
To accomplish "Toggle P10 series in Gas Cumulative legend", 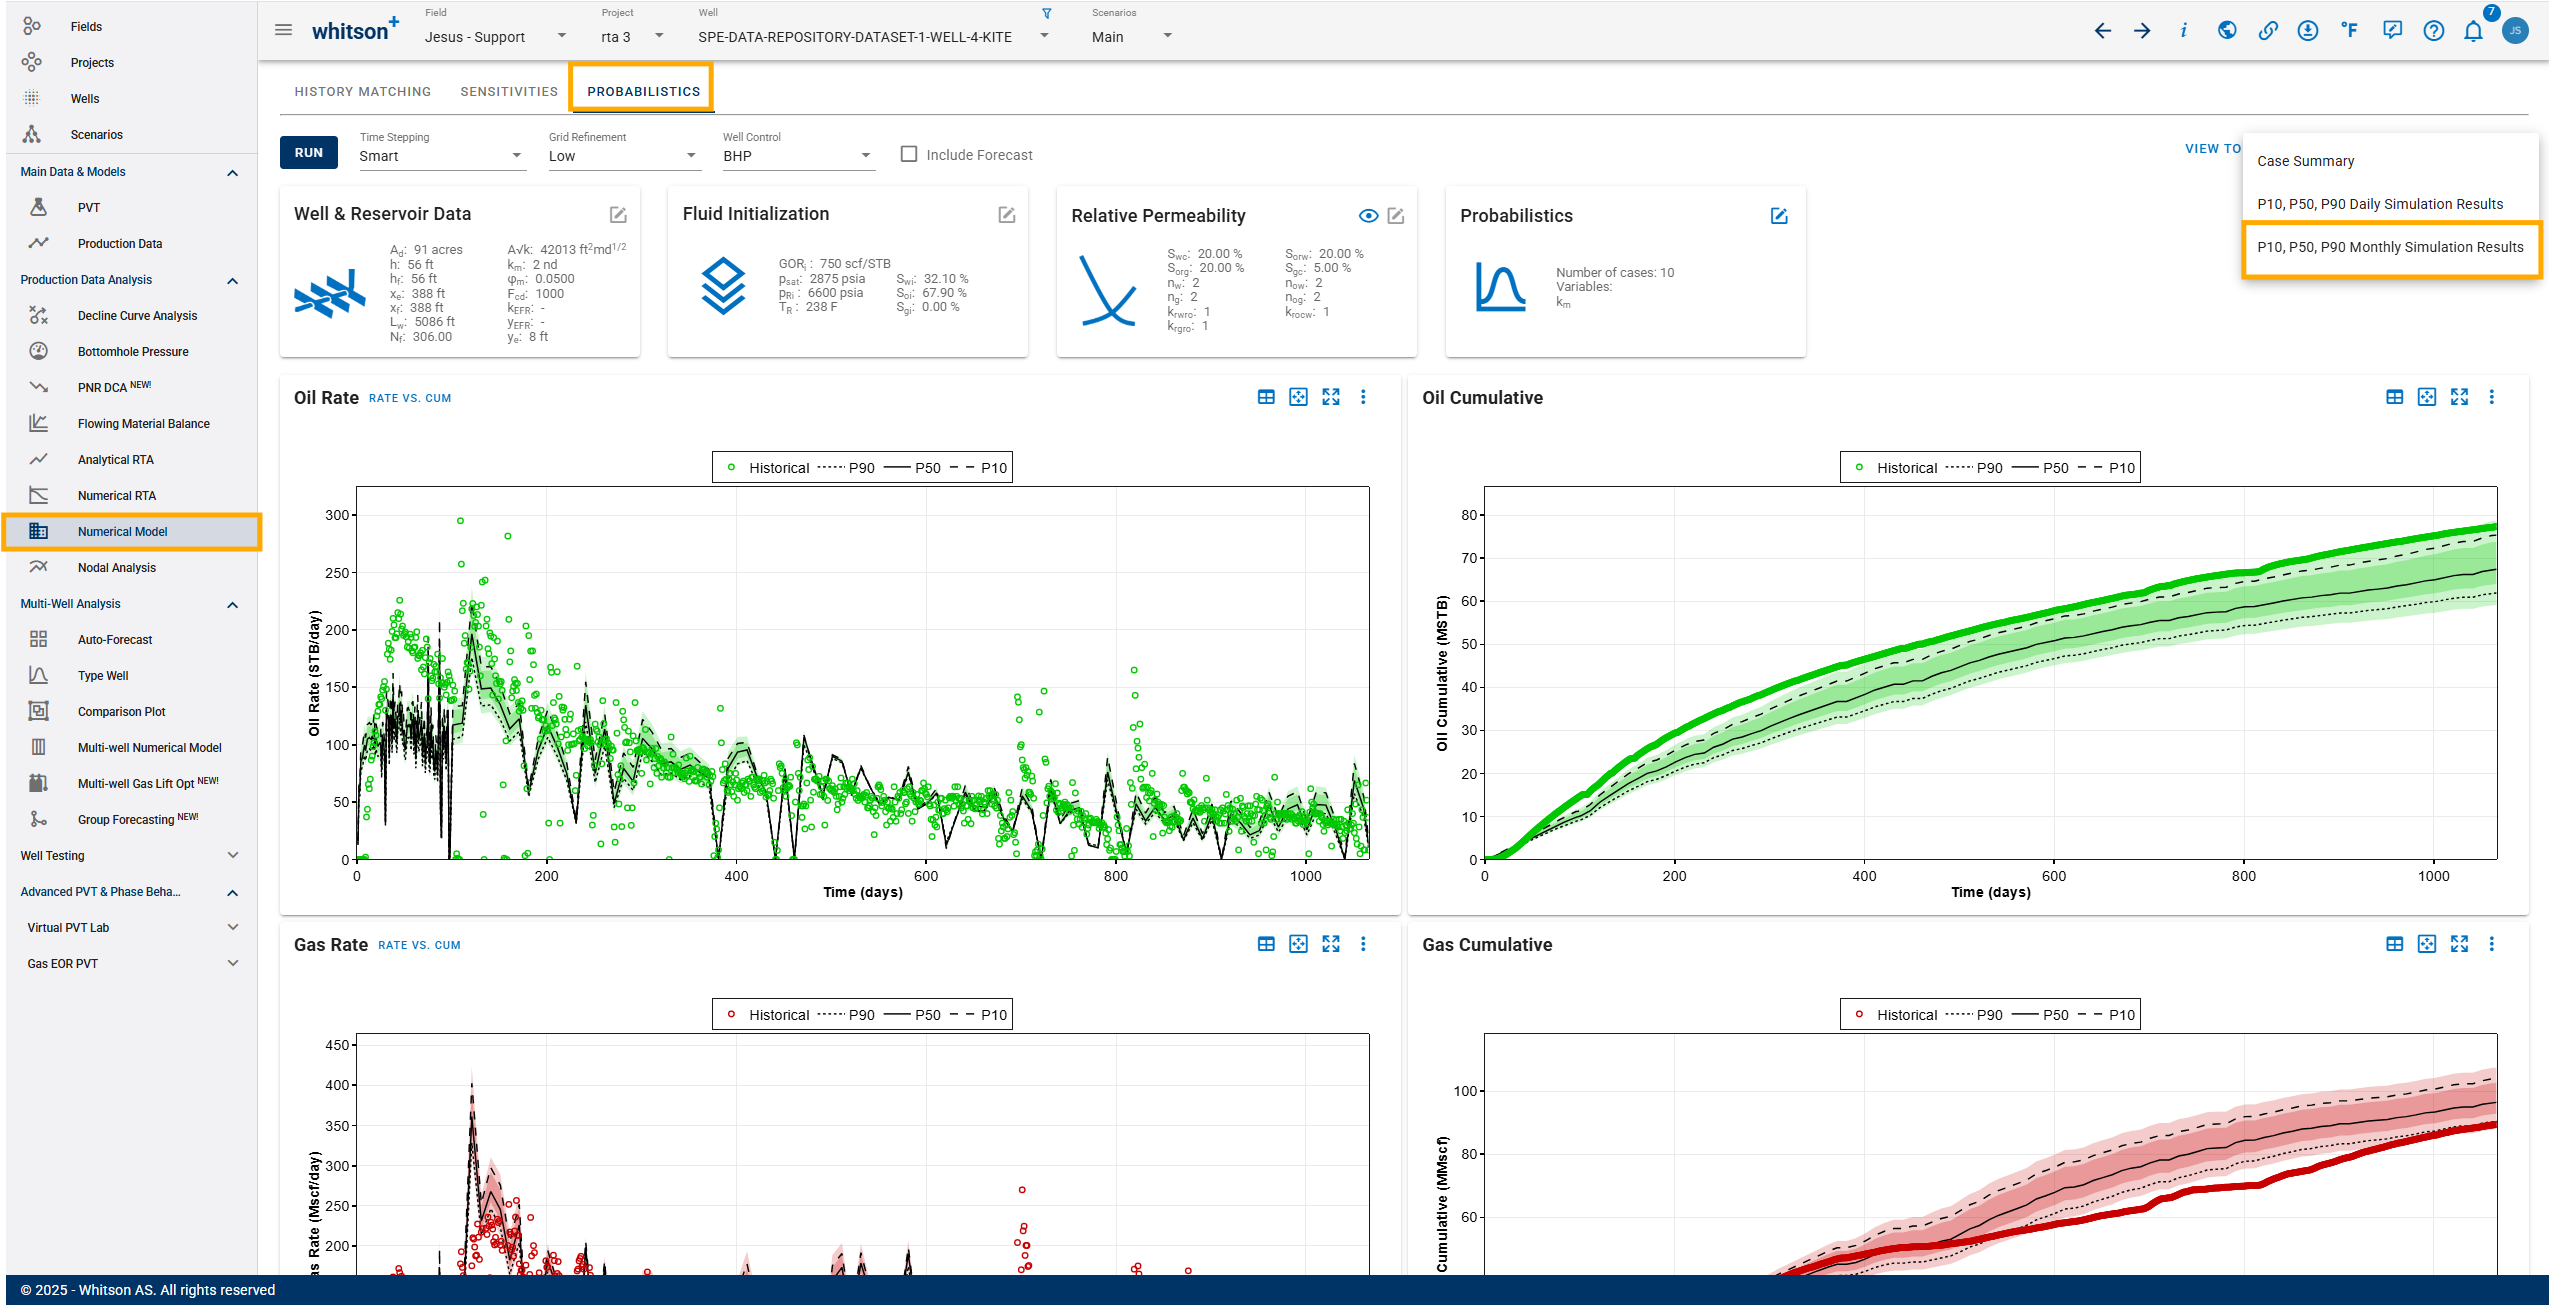I will coord(2107,1015).
